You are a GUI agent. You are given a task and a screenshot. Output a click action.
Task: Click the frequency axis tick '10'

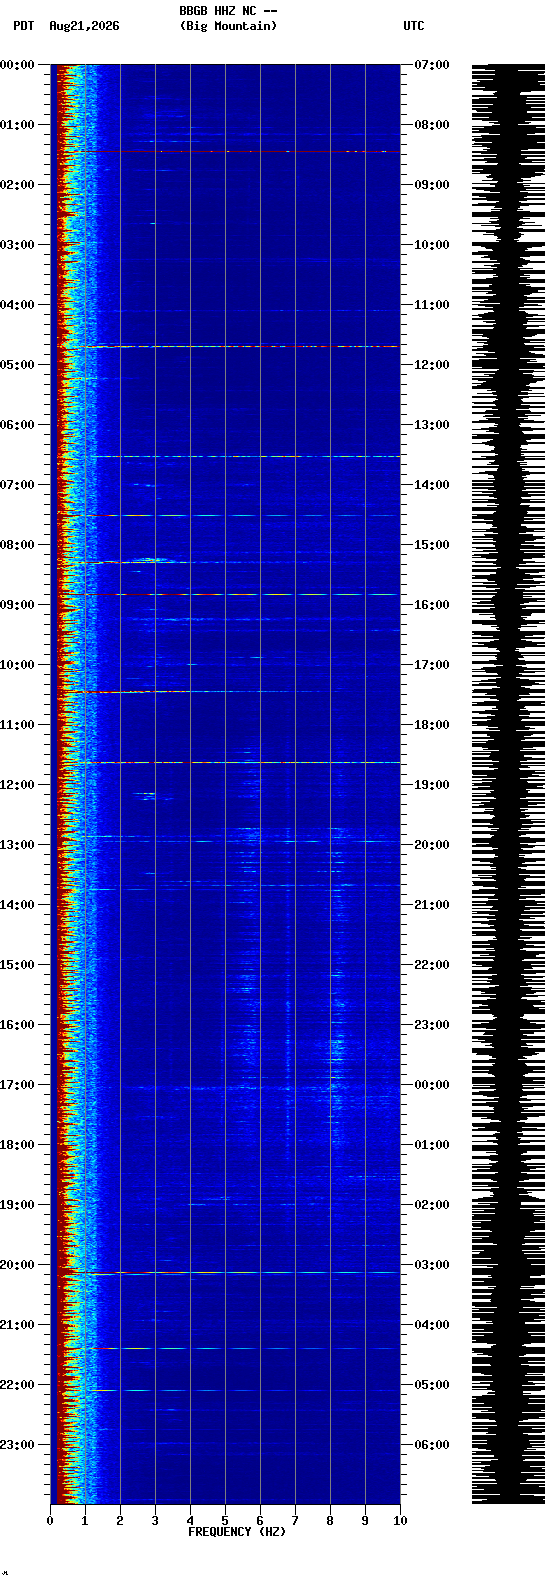click(x=400, y=1521)
